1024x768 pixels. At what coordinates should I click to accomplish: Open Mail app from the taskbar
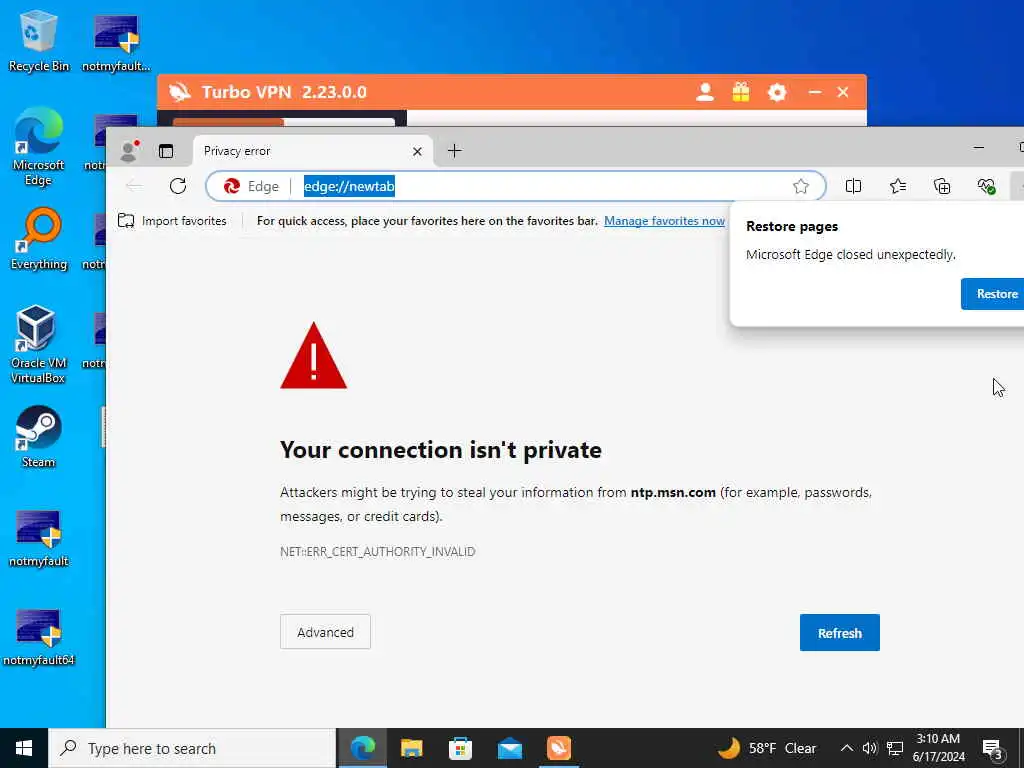point(509,748)
